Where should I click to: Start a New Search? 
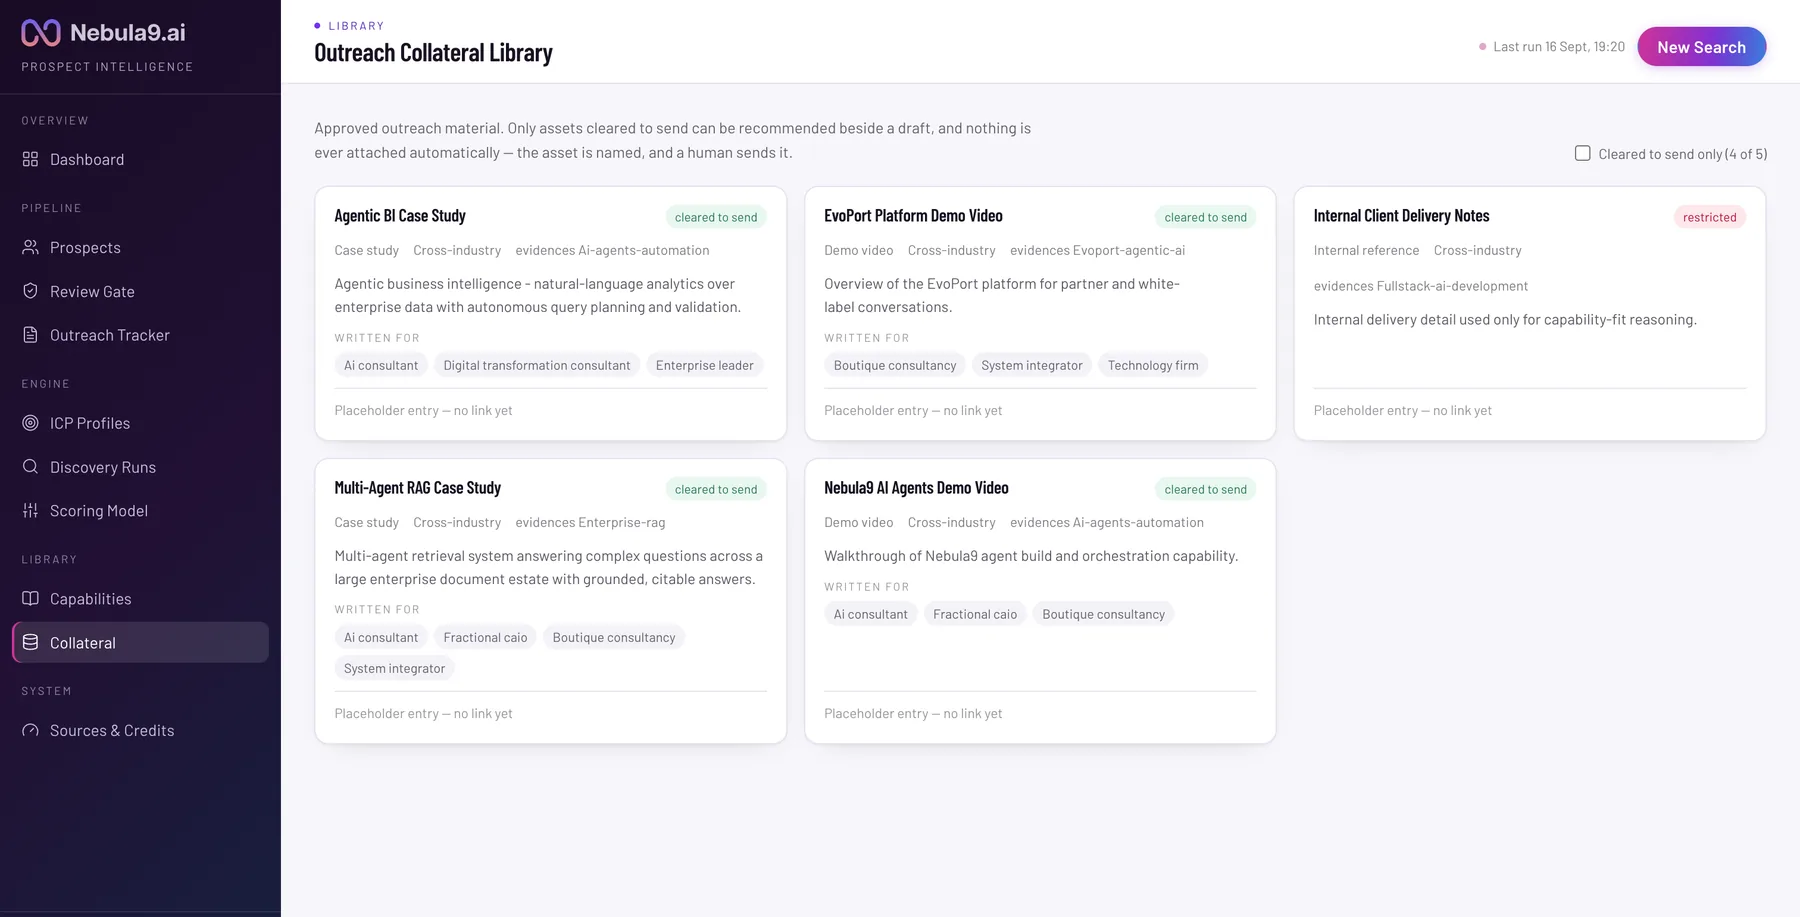point(1701,47)
